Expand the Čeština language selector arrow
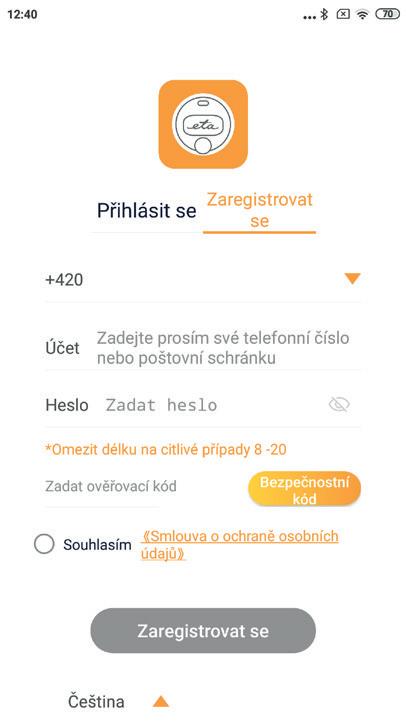Viewport: 406px width, 721px height. (161, 702)
